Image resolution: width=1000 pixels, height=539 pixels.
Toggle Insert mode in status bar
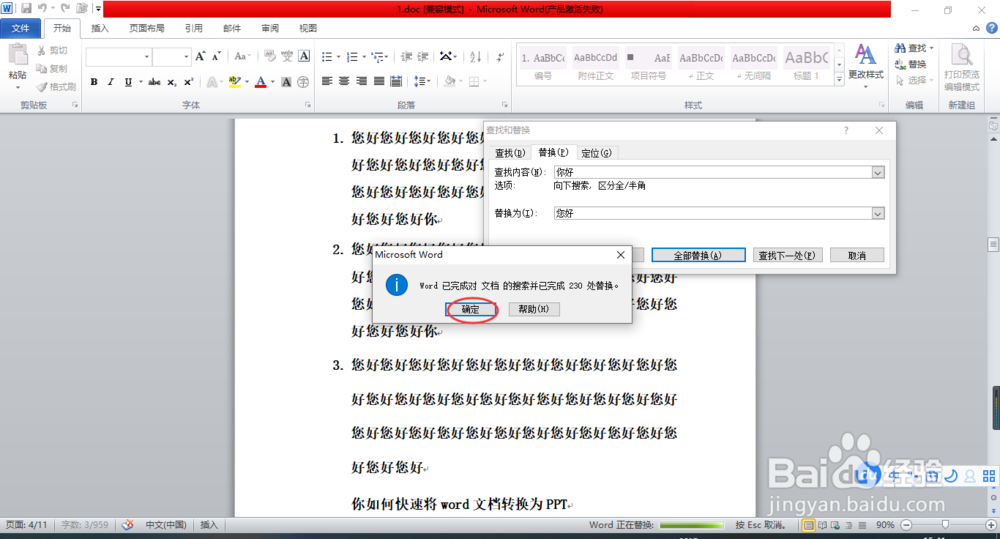209,525
